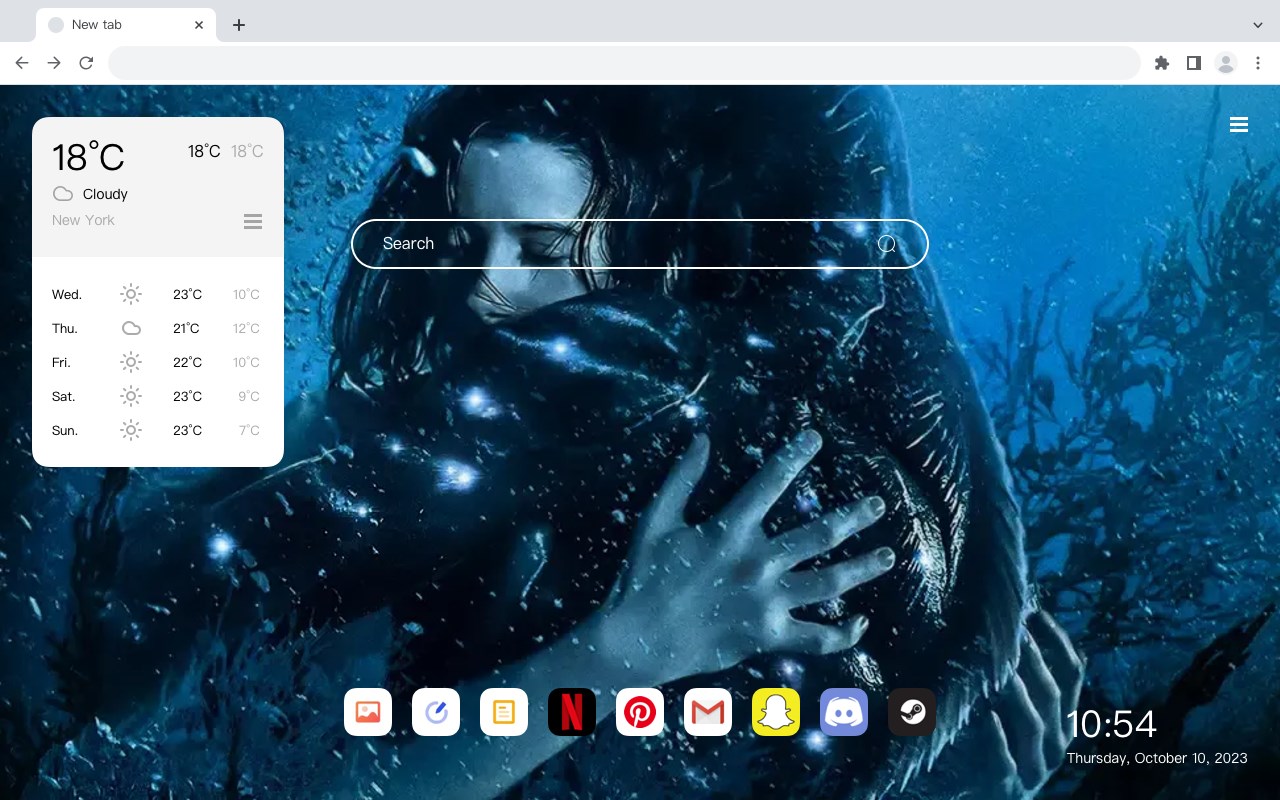Click Sunday's 7°C low temperature

click(x=249, y=430)
